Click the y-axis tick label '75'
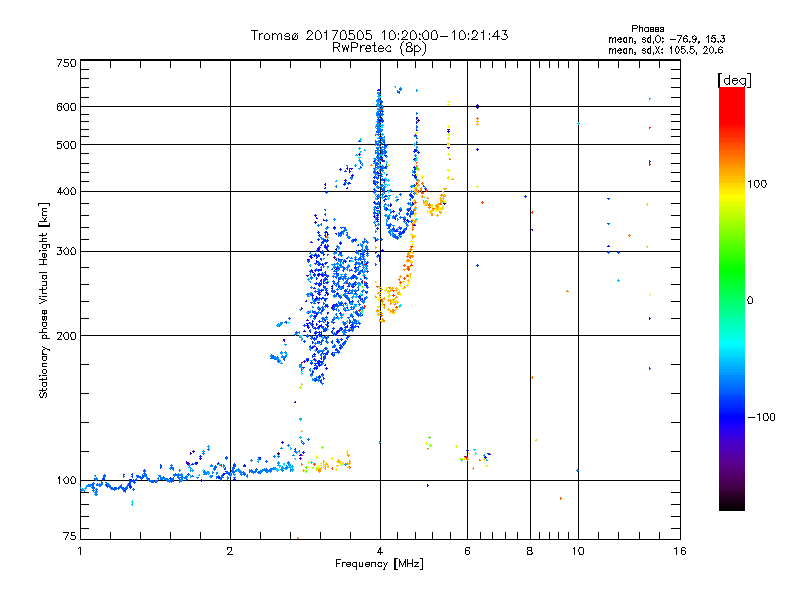Screen dimensions: 800x600 [70, 536]
